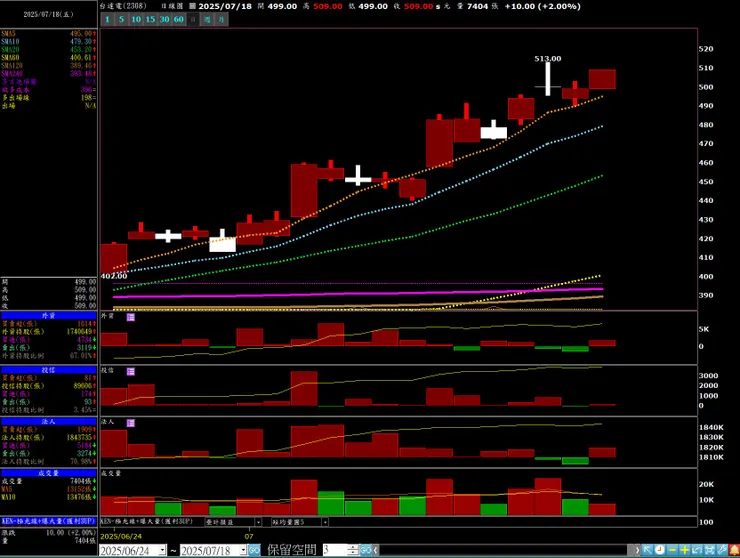
Task: Click the blue KEN indicator label at bottom left
Action: point(49,521)
